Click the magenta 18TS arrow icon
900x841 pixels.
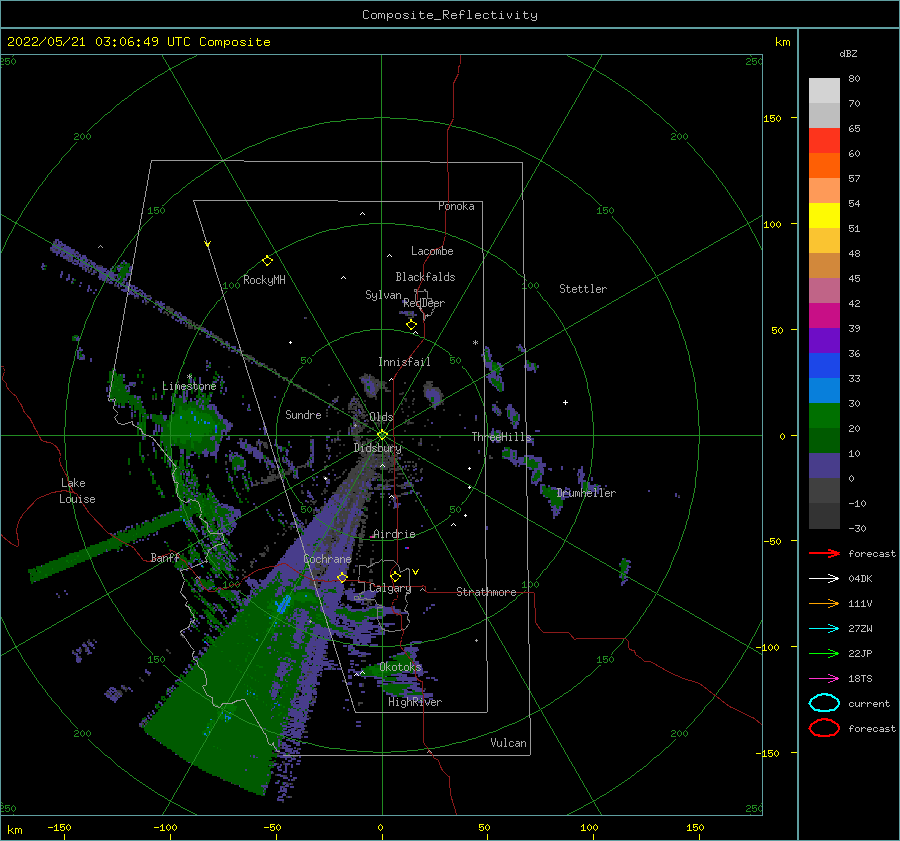(824, 679)
